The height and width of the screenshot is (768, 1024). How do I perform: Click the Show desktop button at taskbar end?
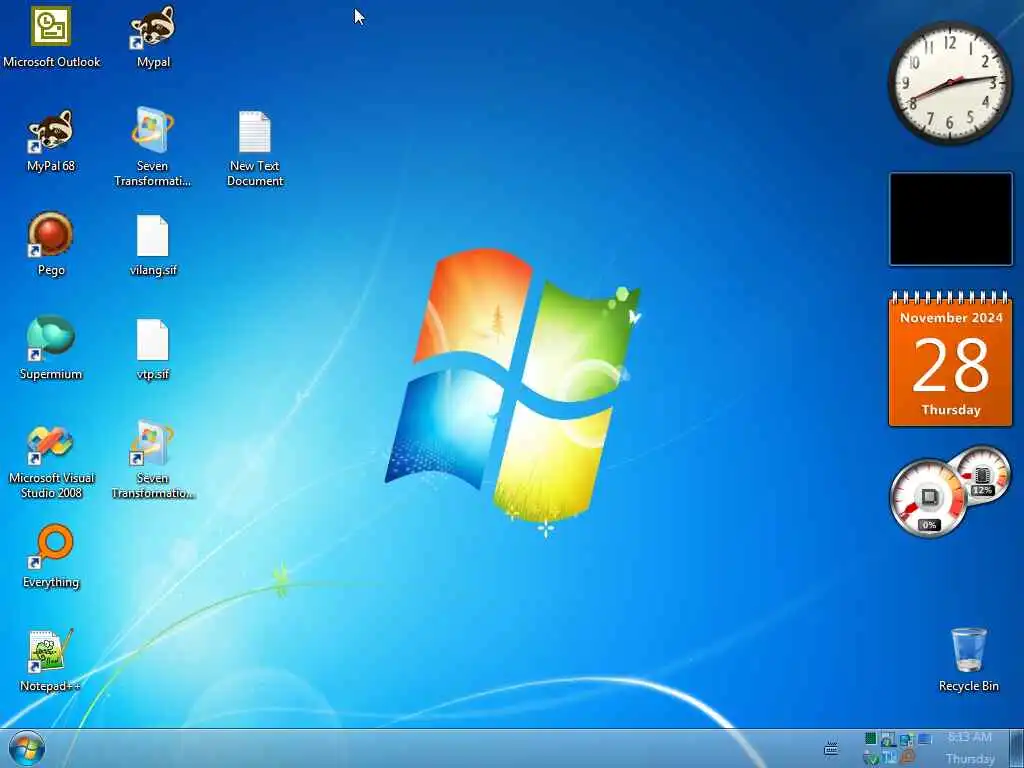pyautogui.click(x=1016, y=748)
